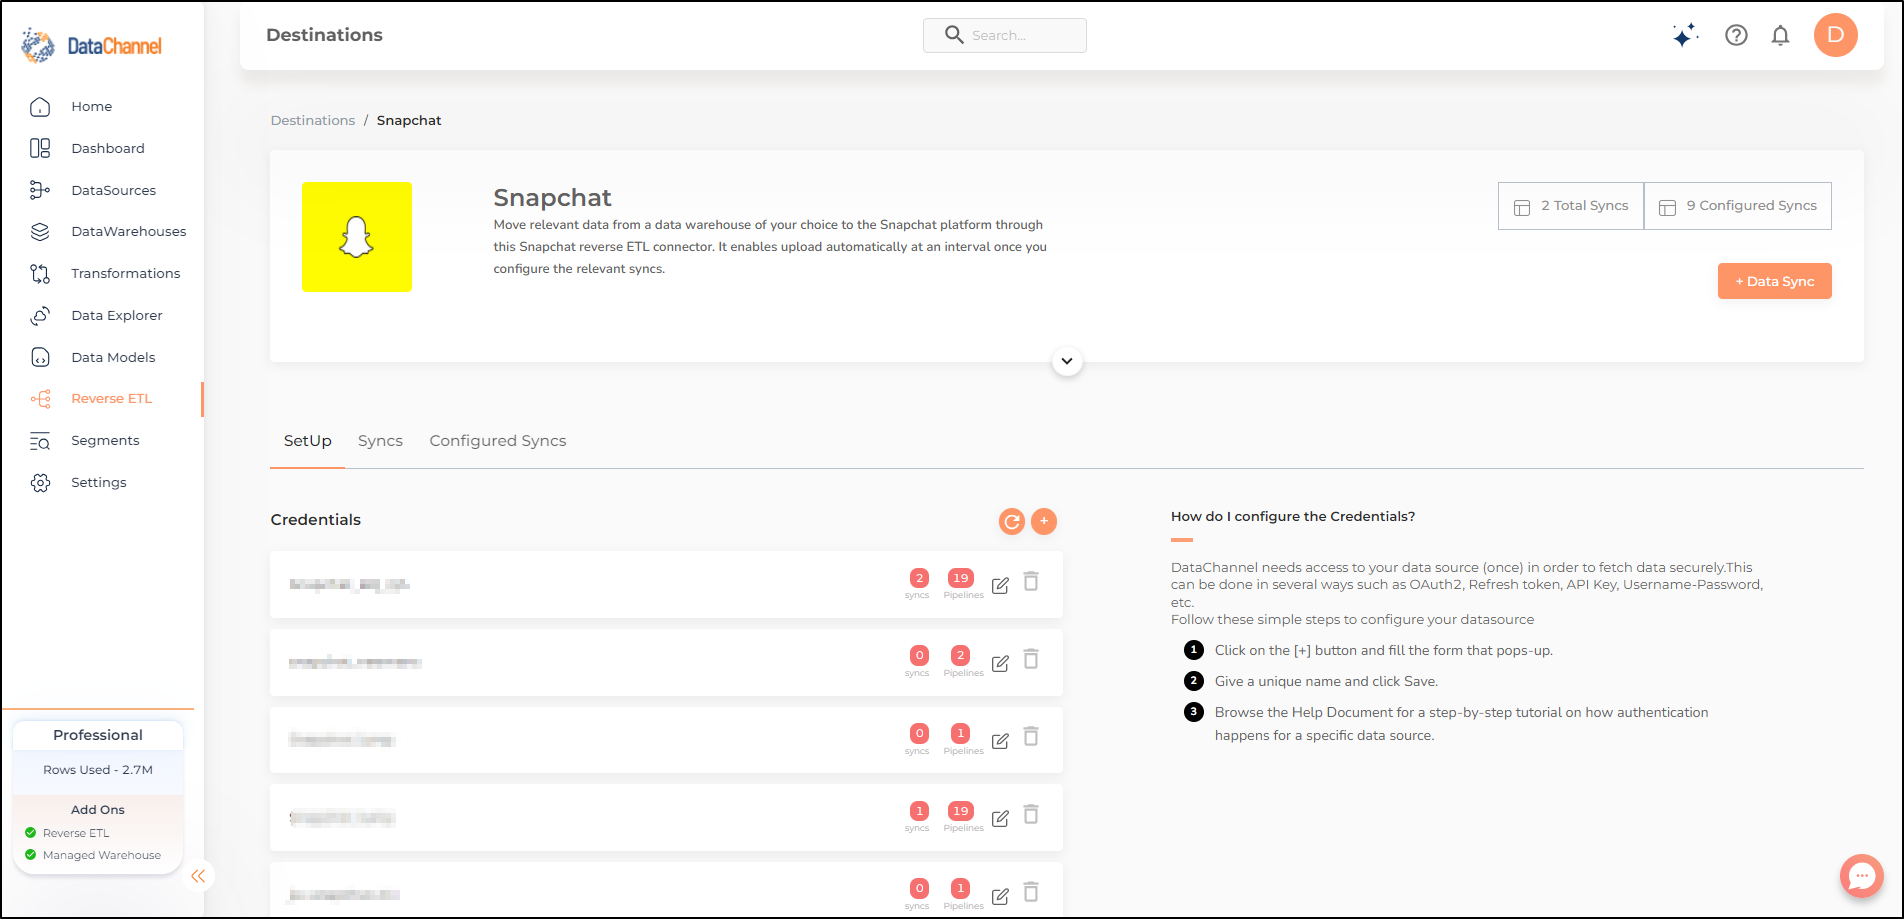
Task: Collapse the sidebar with the double chevron
Action: (198, 876)
